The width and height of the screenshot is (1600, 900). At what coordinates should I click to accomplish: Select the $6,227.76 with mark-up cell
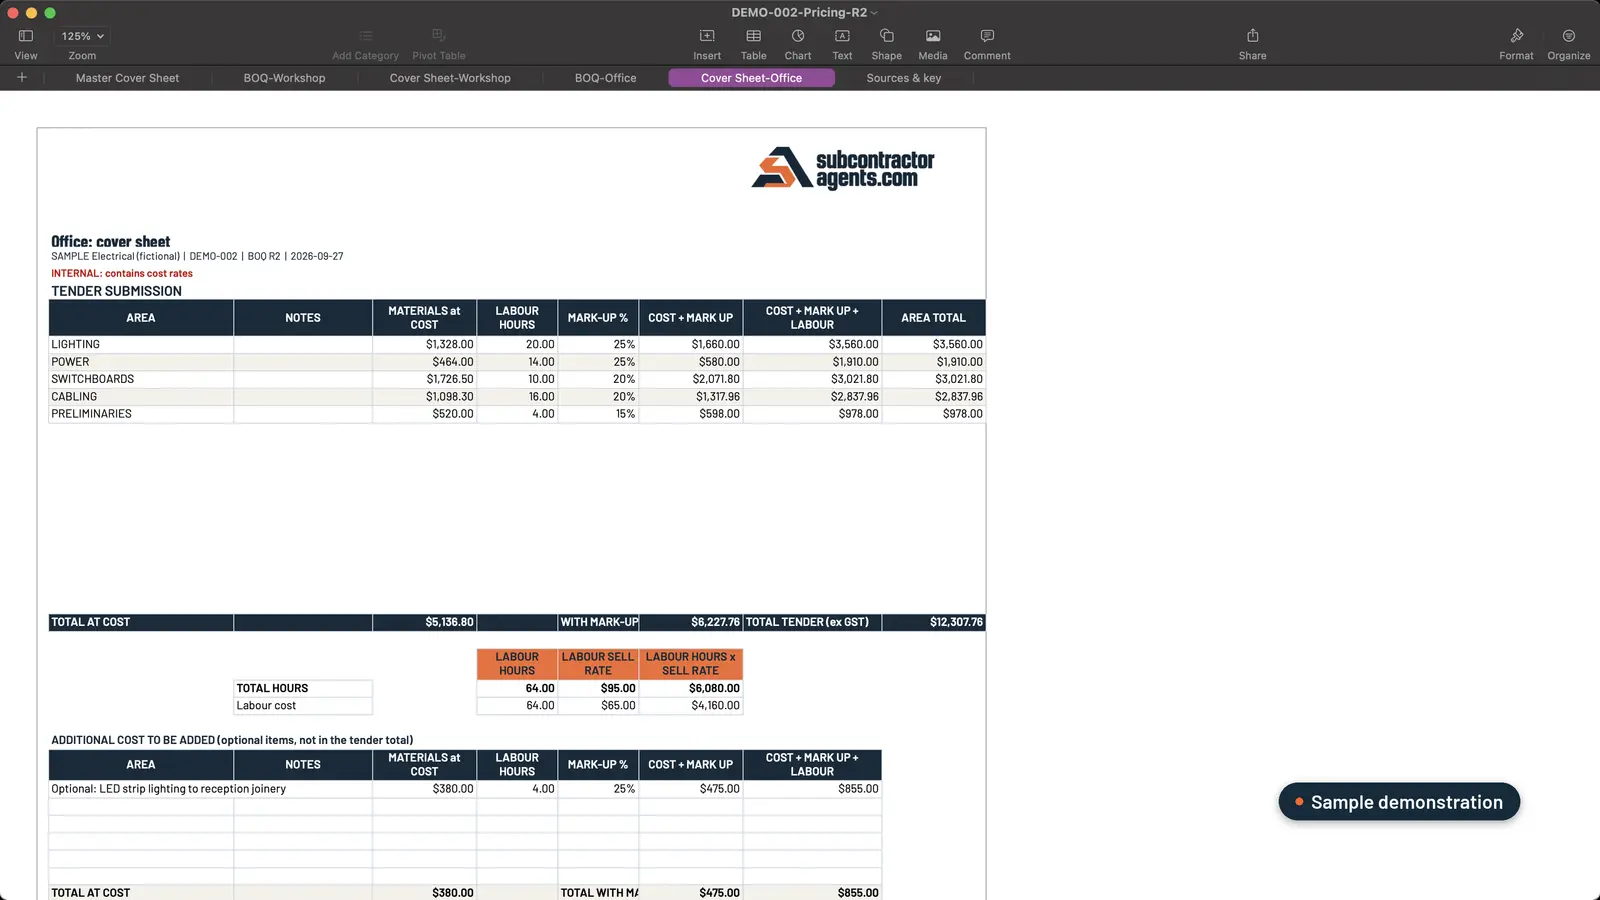(691, 622)
